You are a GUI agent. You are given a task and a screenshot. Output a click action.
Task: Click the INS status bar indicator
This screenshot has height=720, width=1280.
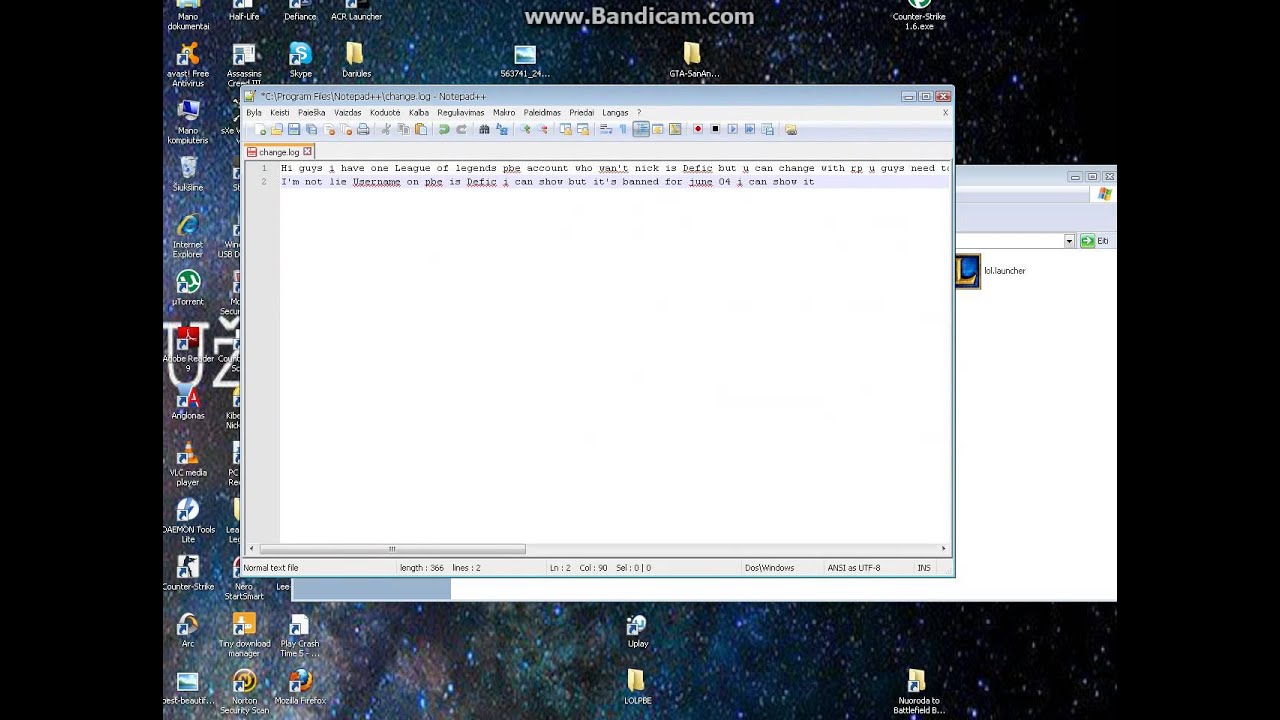[924, 568]
